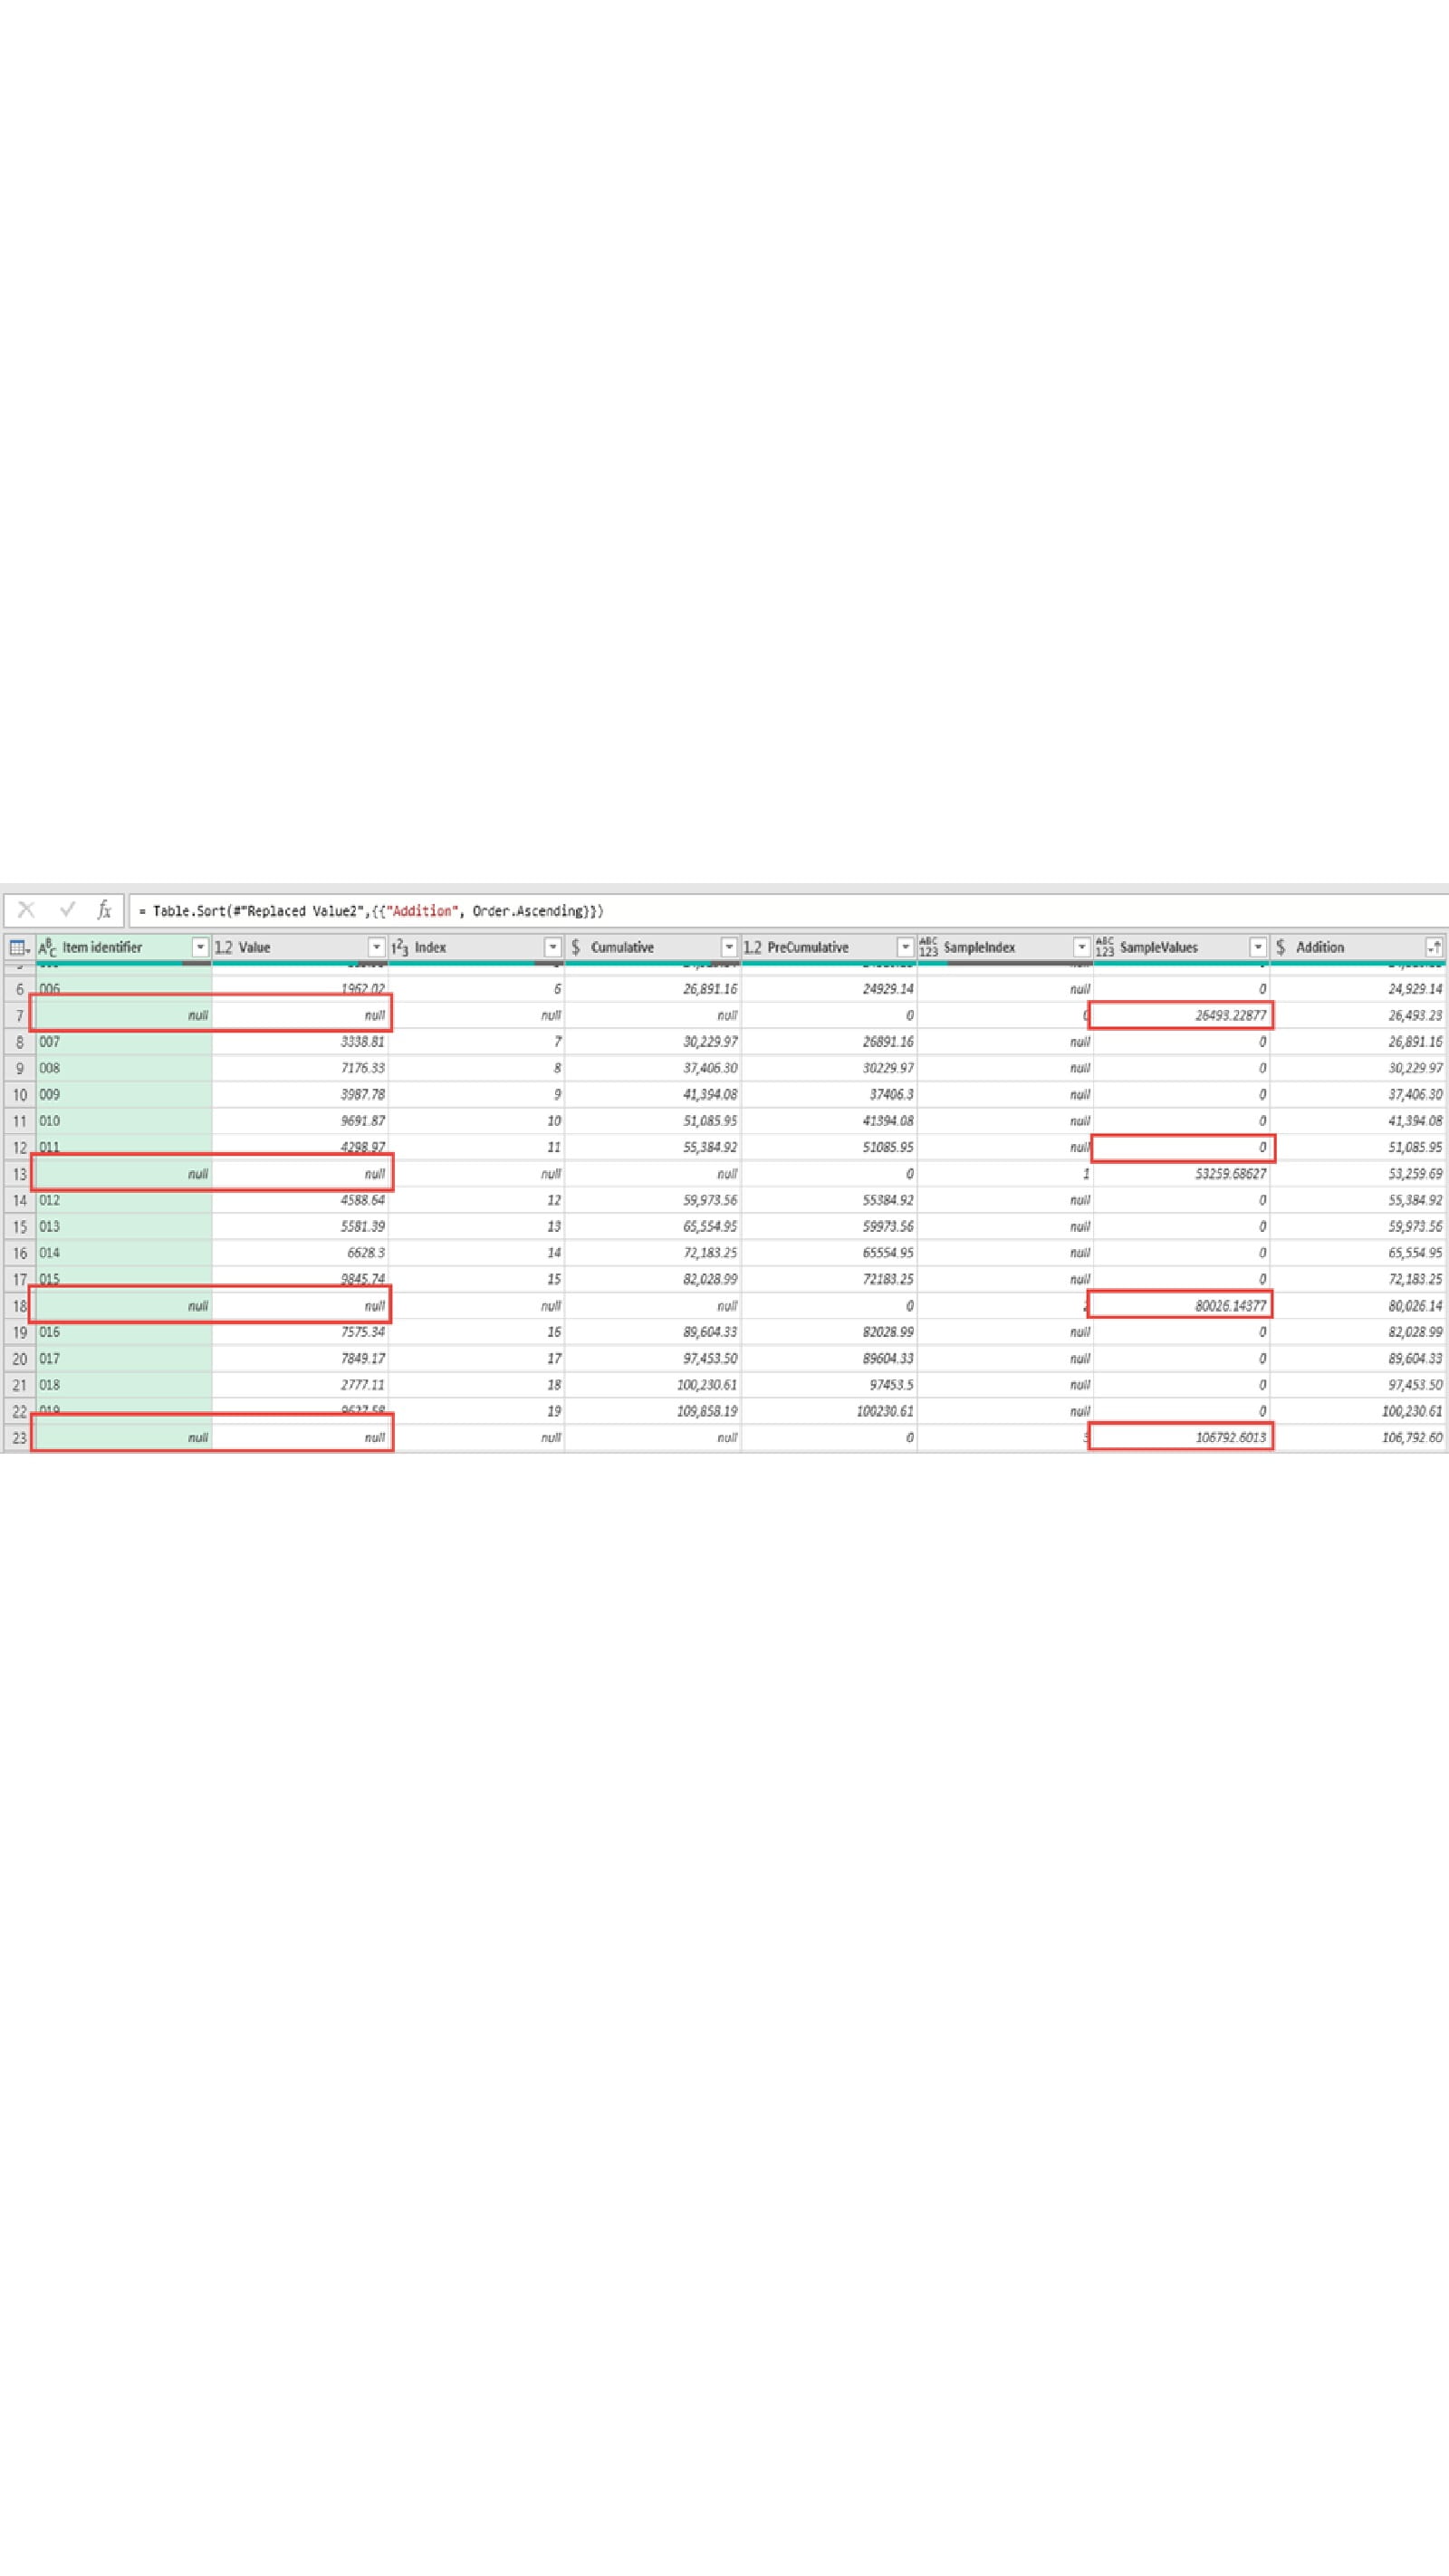1449x2576 pixels.
Task: Click the cancel formula X icon
Action: [x=26, y=910]
